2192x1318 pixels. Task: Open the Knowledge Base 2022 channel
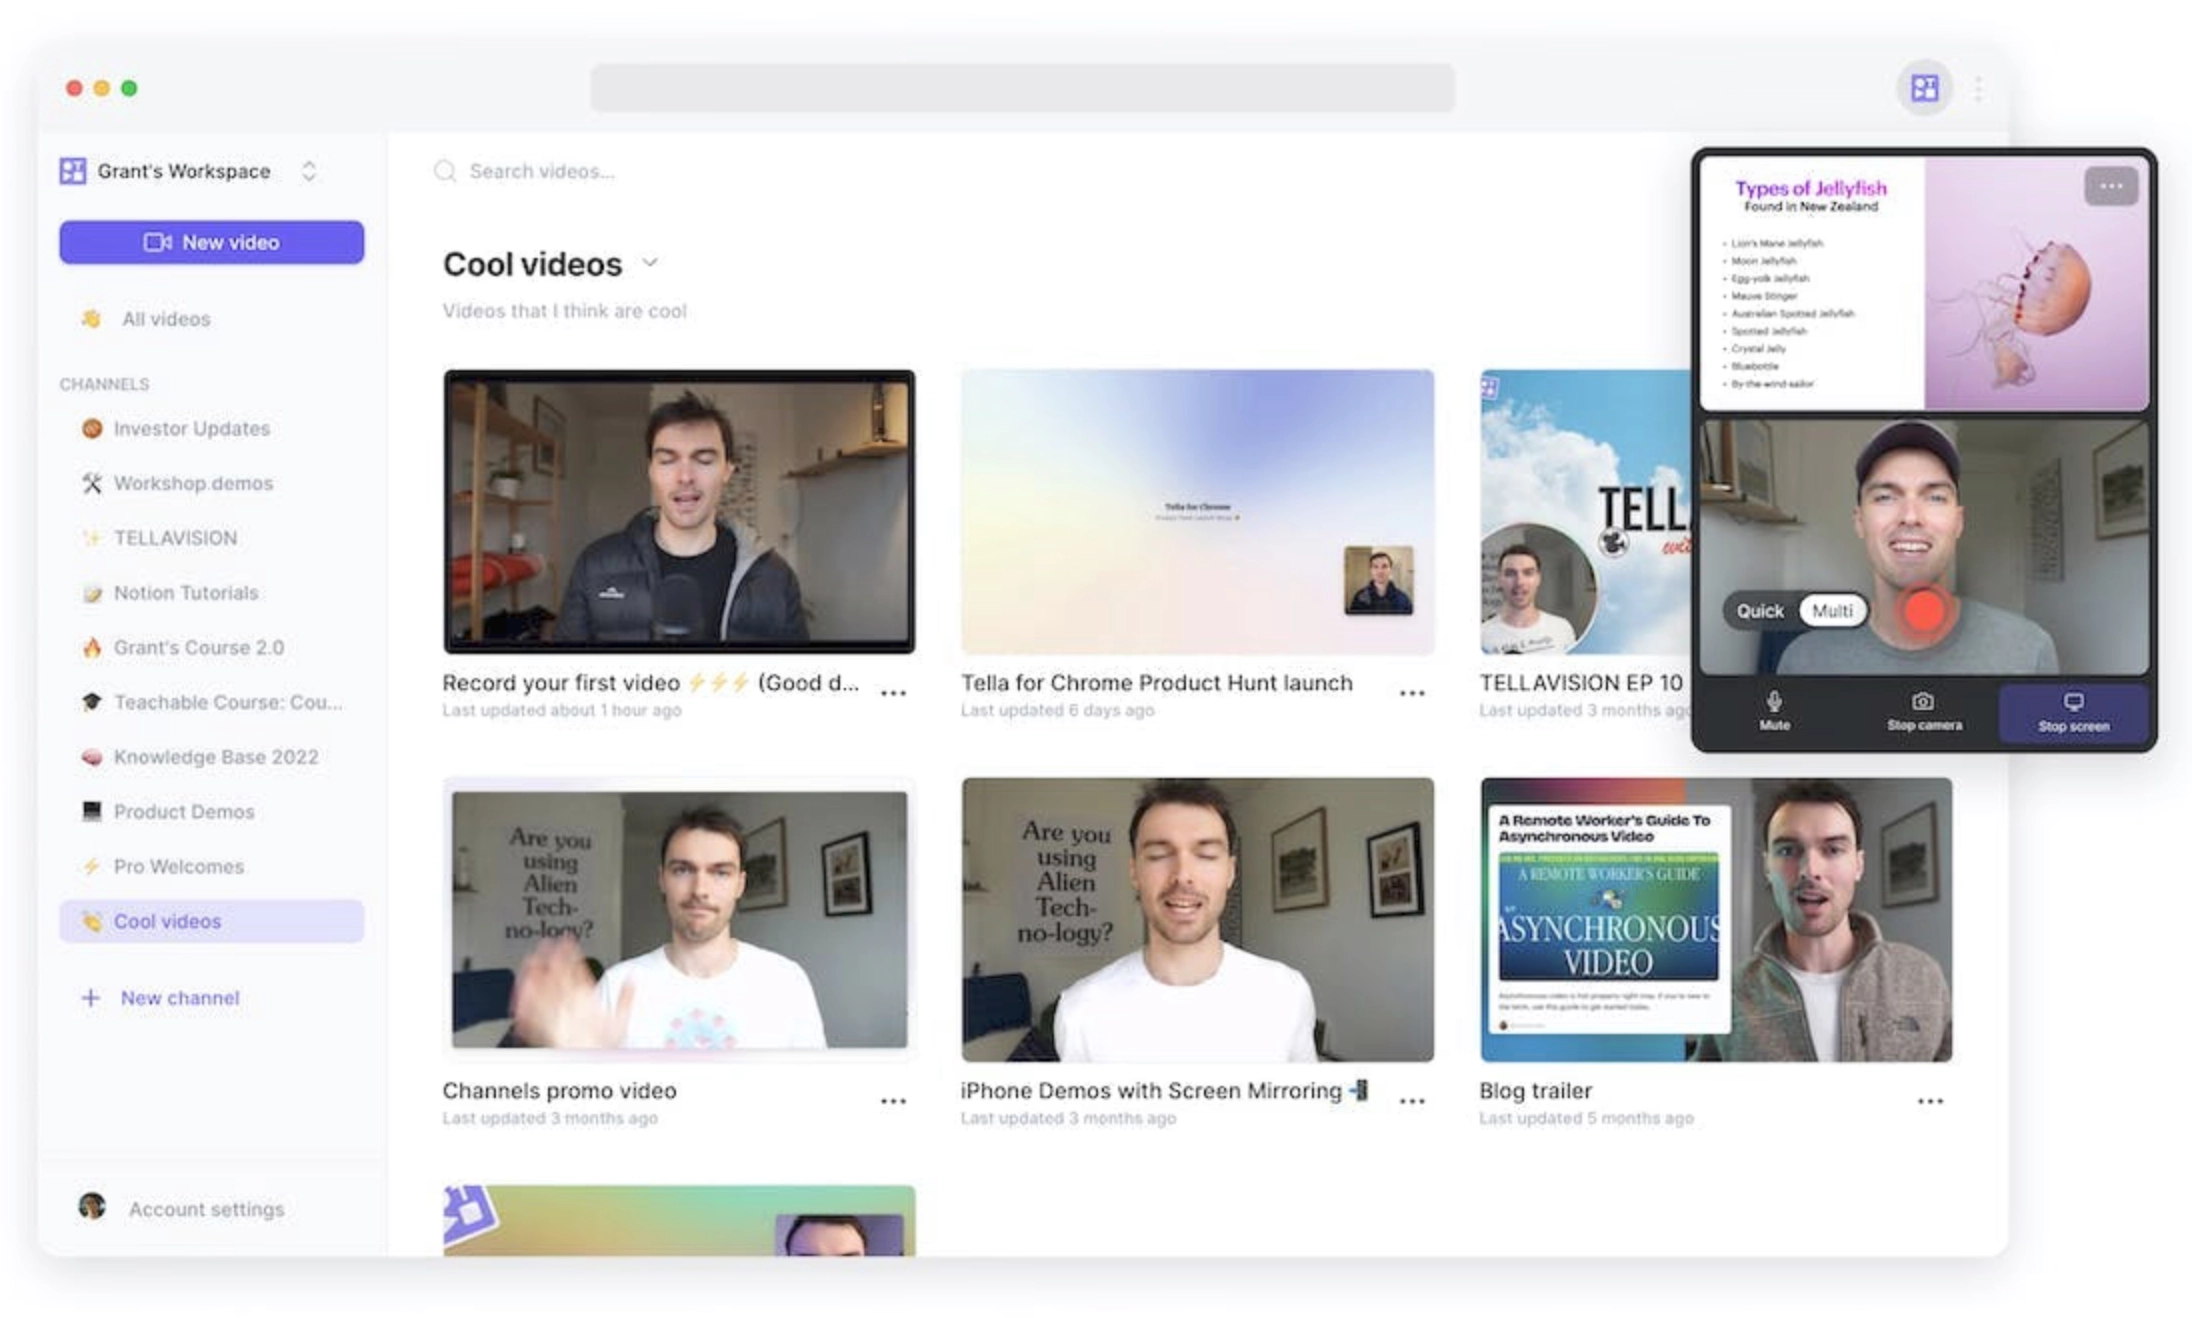(211, 757)
